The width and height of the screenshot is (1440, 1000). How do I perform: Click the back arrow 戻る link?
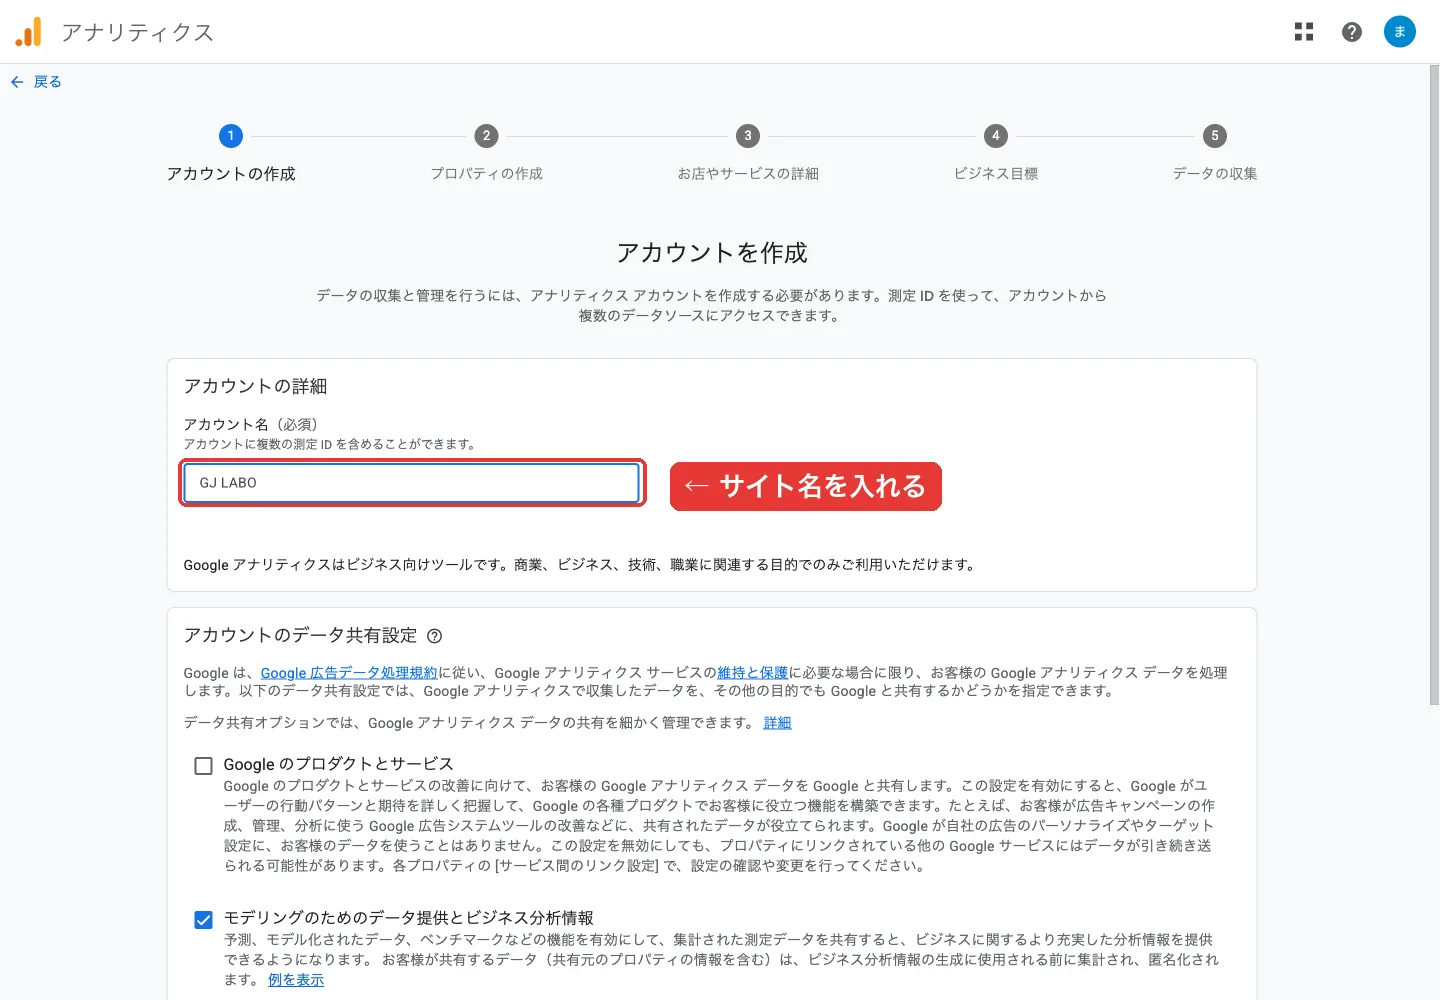[36, 82]
